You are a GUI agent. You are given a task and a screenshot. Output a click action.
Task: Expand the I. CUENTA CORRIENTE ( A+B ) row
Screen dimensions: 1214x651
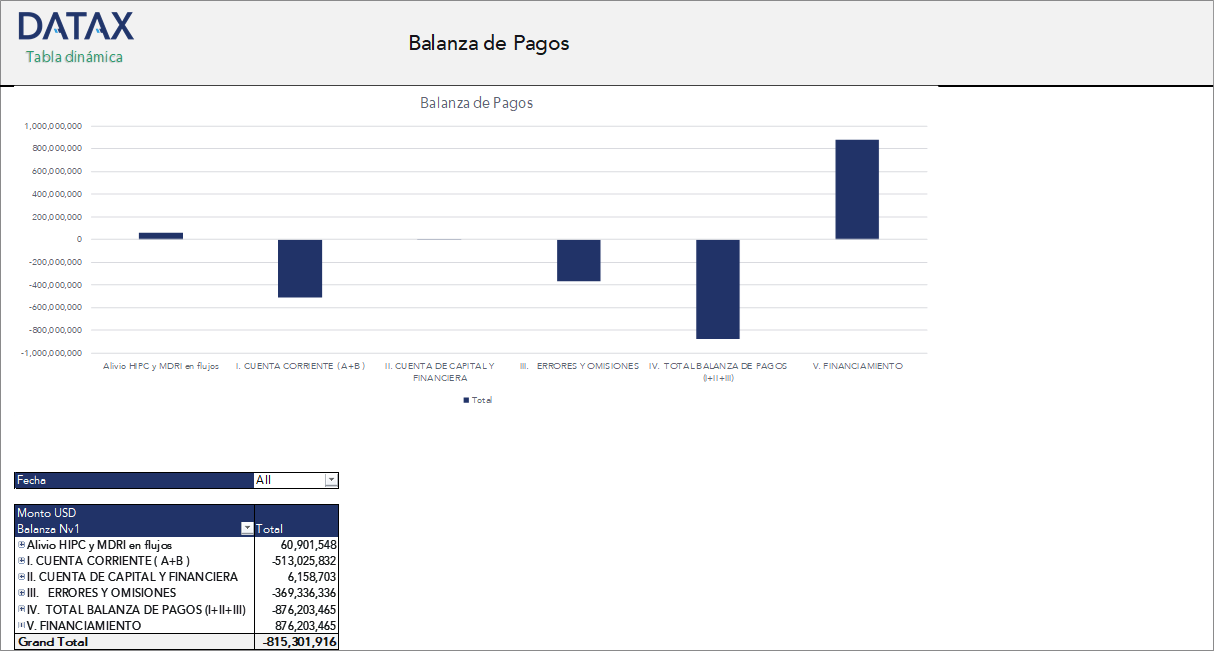pos(21,561)
